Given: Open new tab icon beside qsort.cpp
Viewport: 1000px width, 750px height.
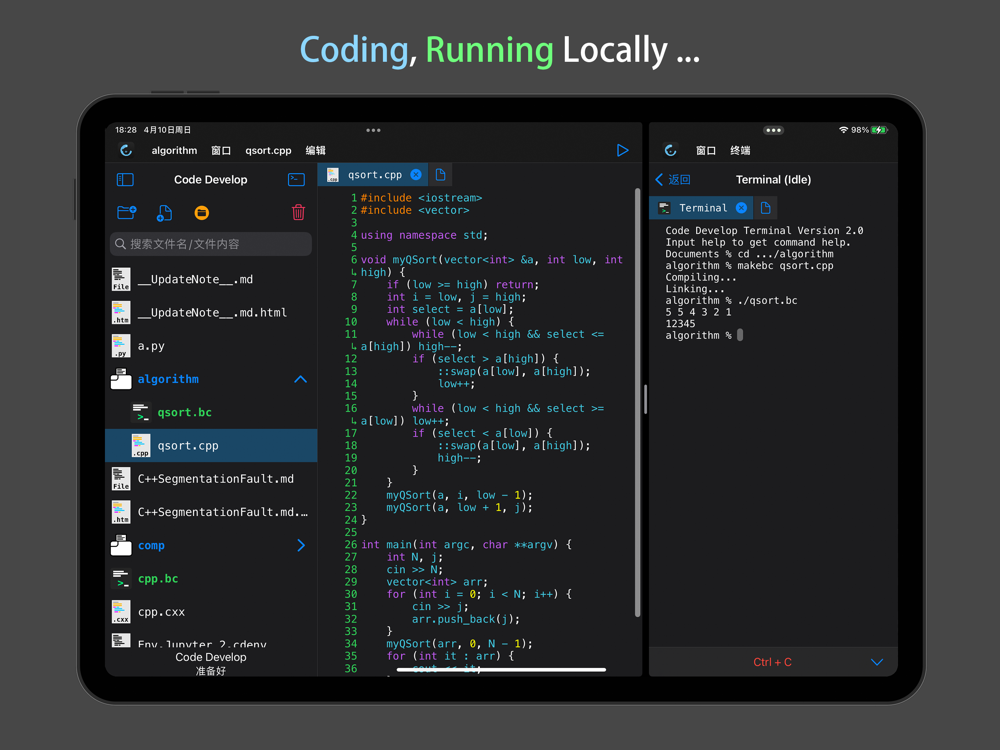Looking at the screenshot, I should coord(440,175).
